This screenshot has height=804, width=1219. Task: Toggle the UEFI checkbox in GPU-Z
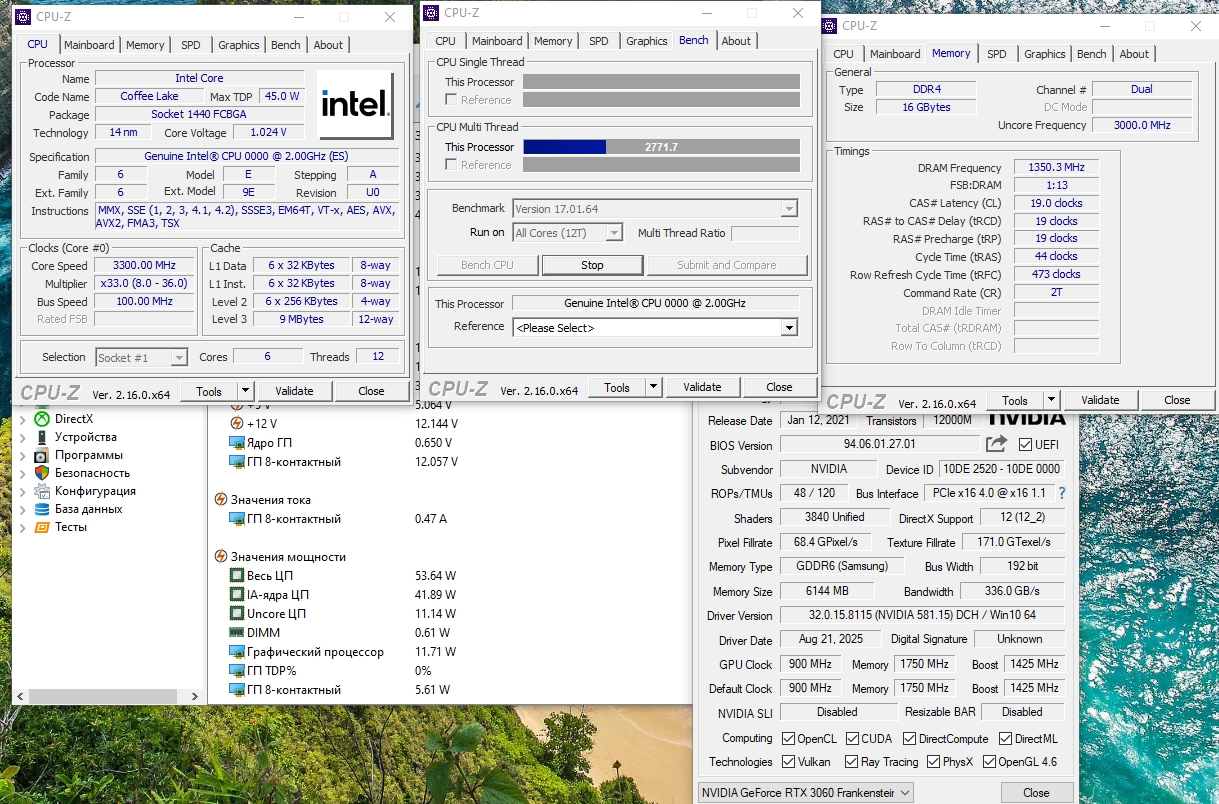(x=1025, y=445)
